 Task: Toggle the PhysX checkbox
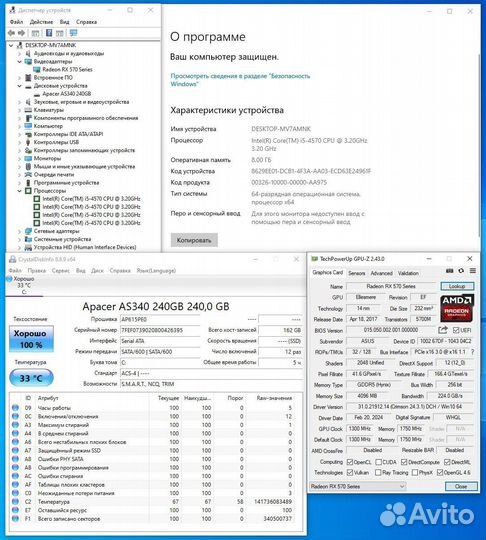click(x=415, y=472)
